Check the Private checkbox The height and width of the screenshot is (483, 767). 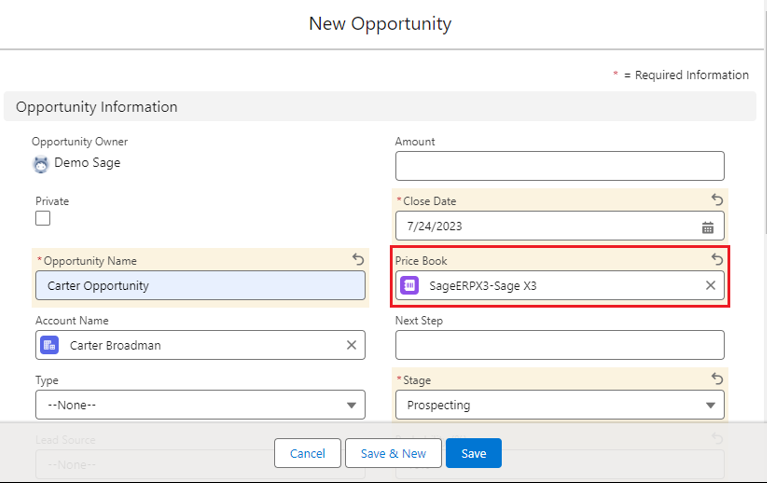pyautogui.click(x=43, y=218)
